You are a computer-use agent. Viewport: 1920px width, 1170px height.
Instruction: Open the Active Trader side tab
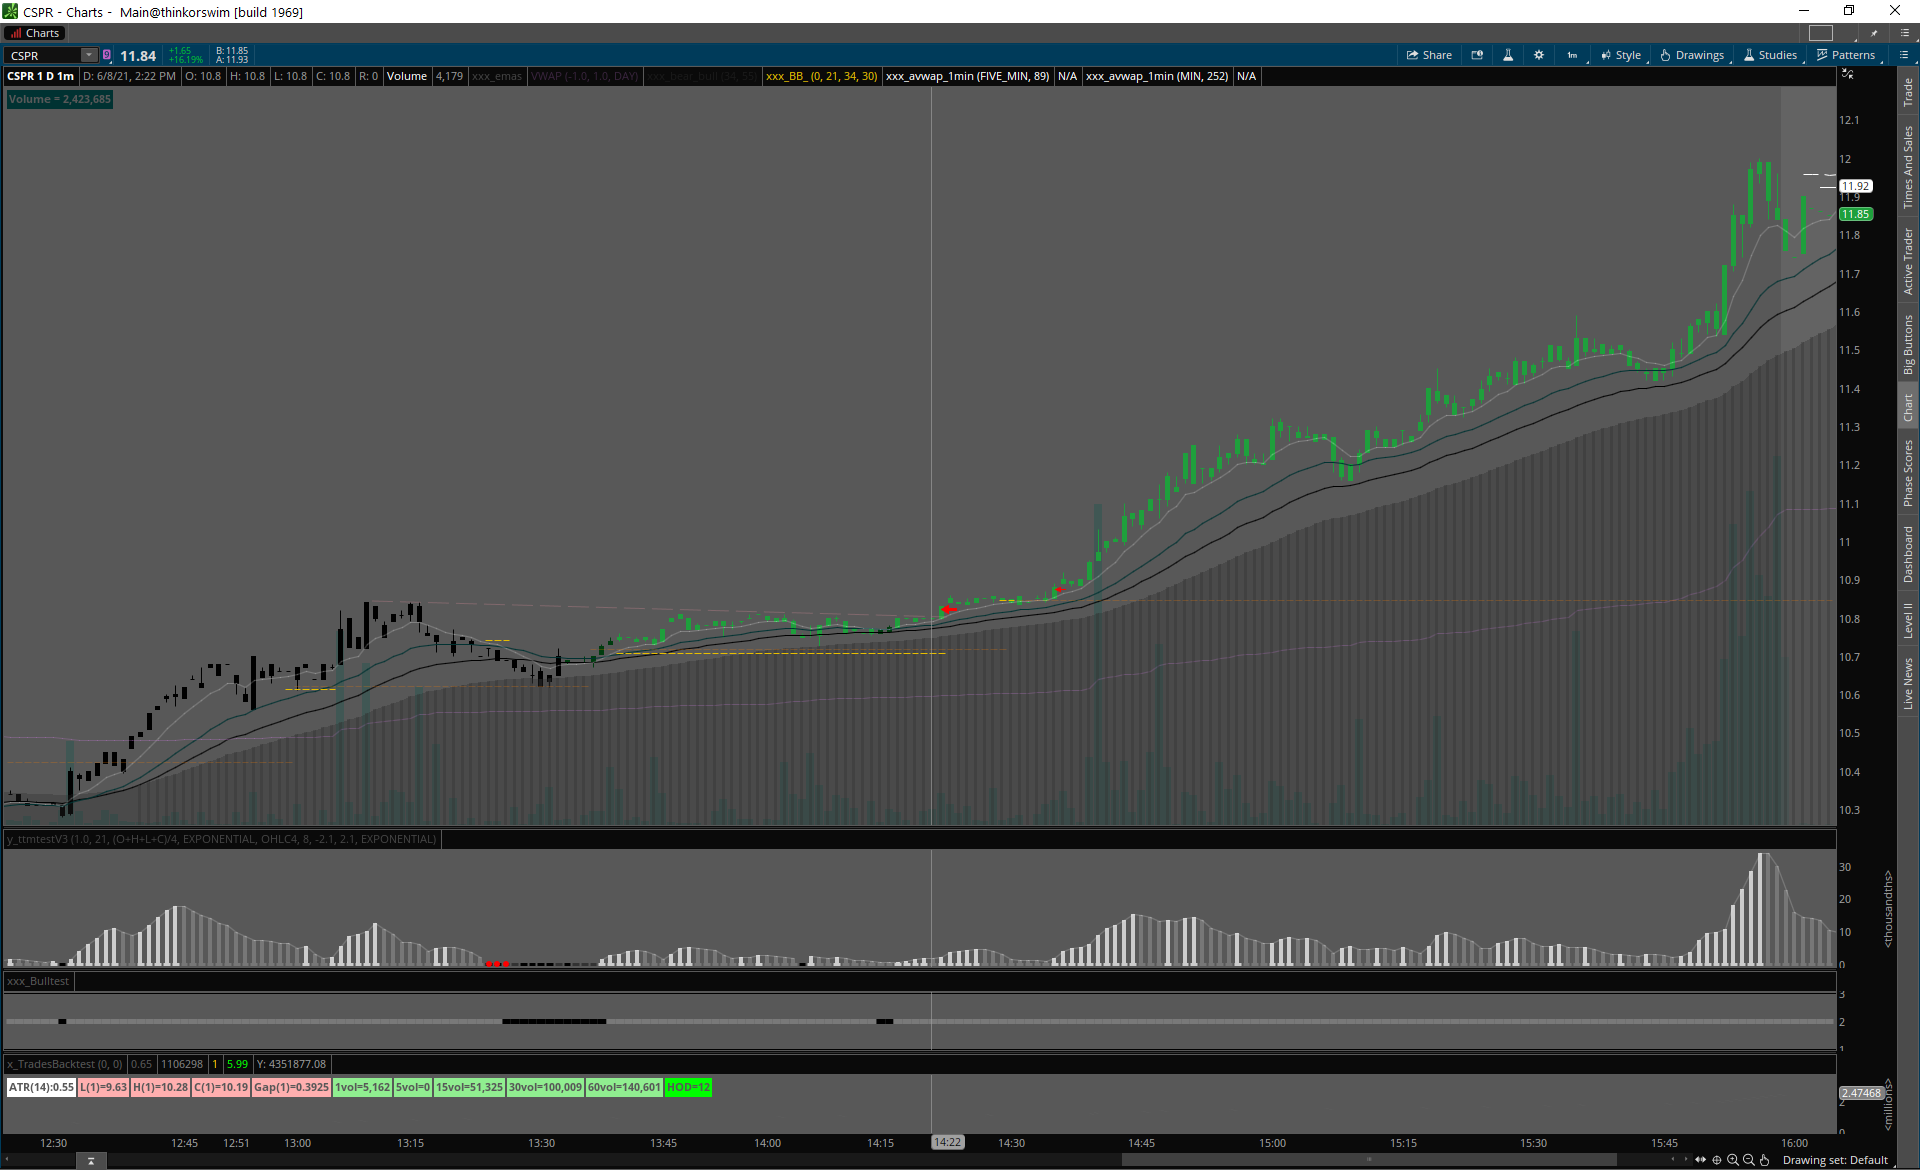[x=1908, y=260]
